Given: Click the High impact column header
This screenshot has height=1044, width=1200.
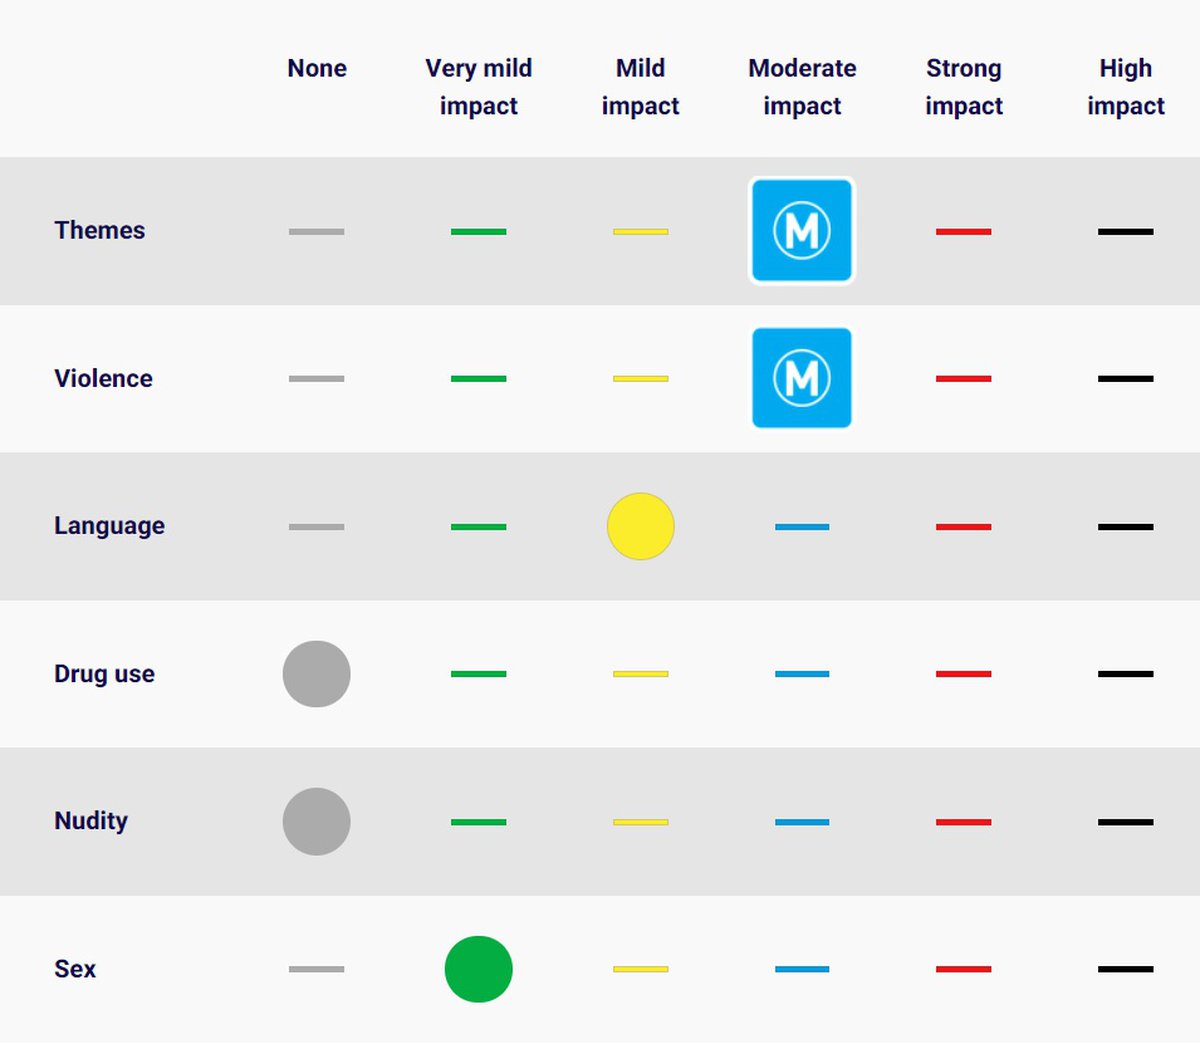Looking at the screenshot, I should click(x=1126, y=87).
